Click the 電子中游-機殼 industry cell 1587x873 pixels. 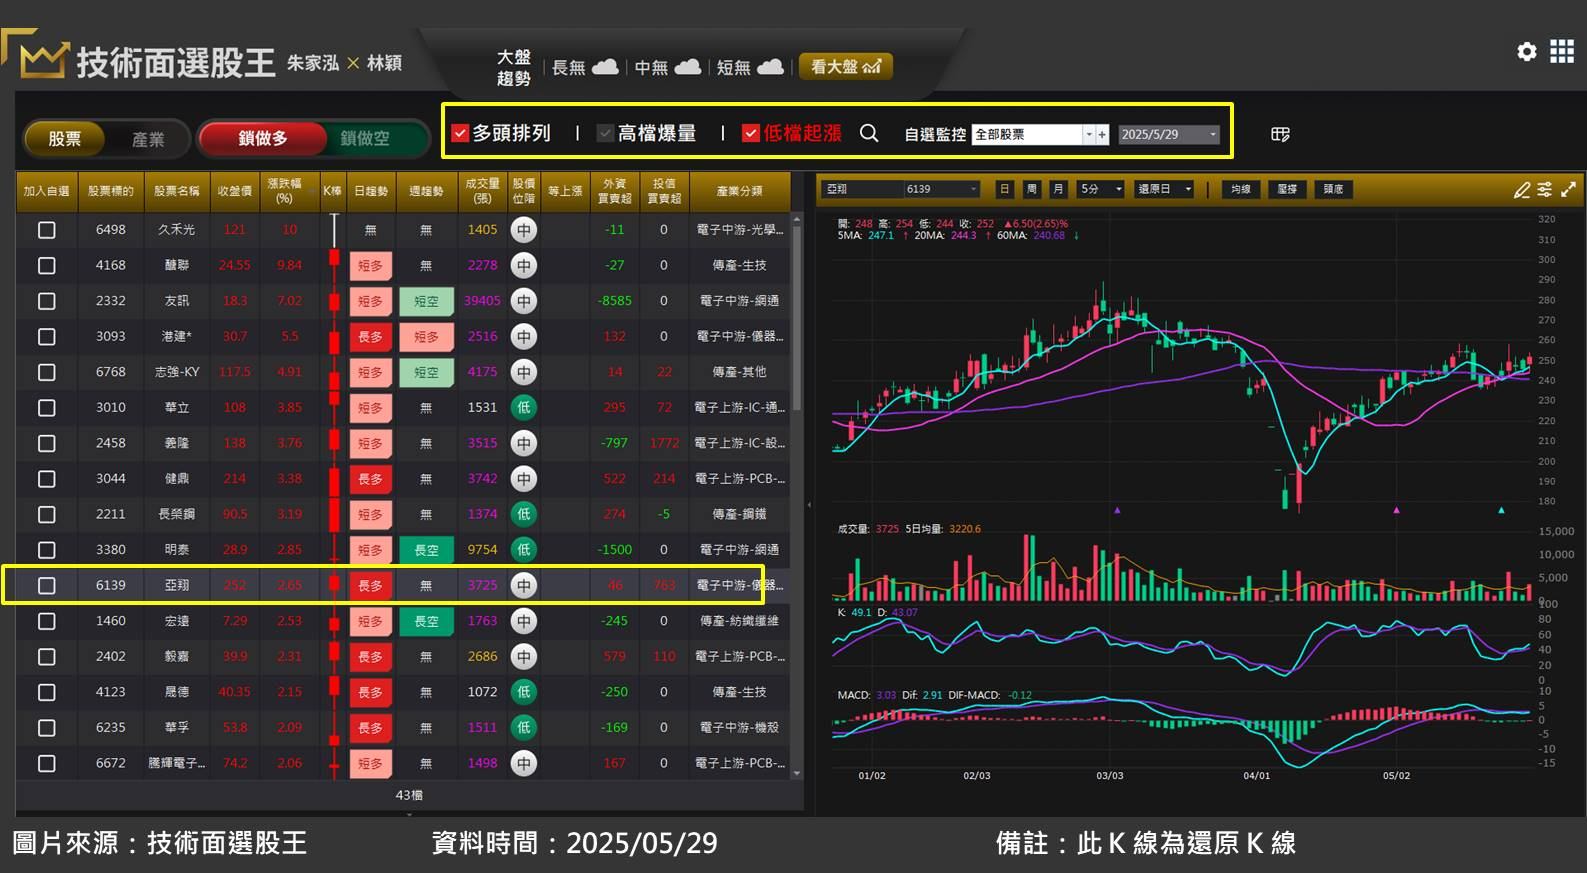(x=739, y=728)
